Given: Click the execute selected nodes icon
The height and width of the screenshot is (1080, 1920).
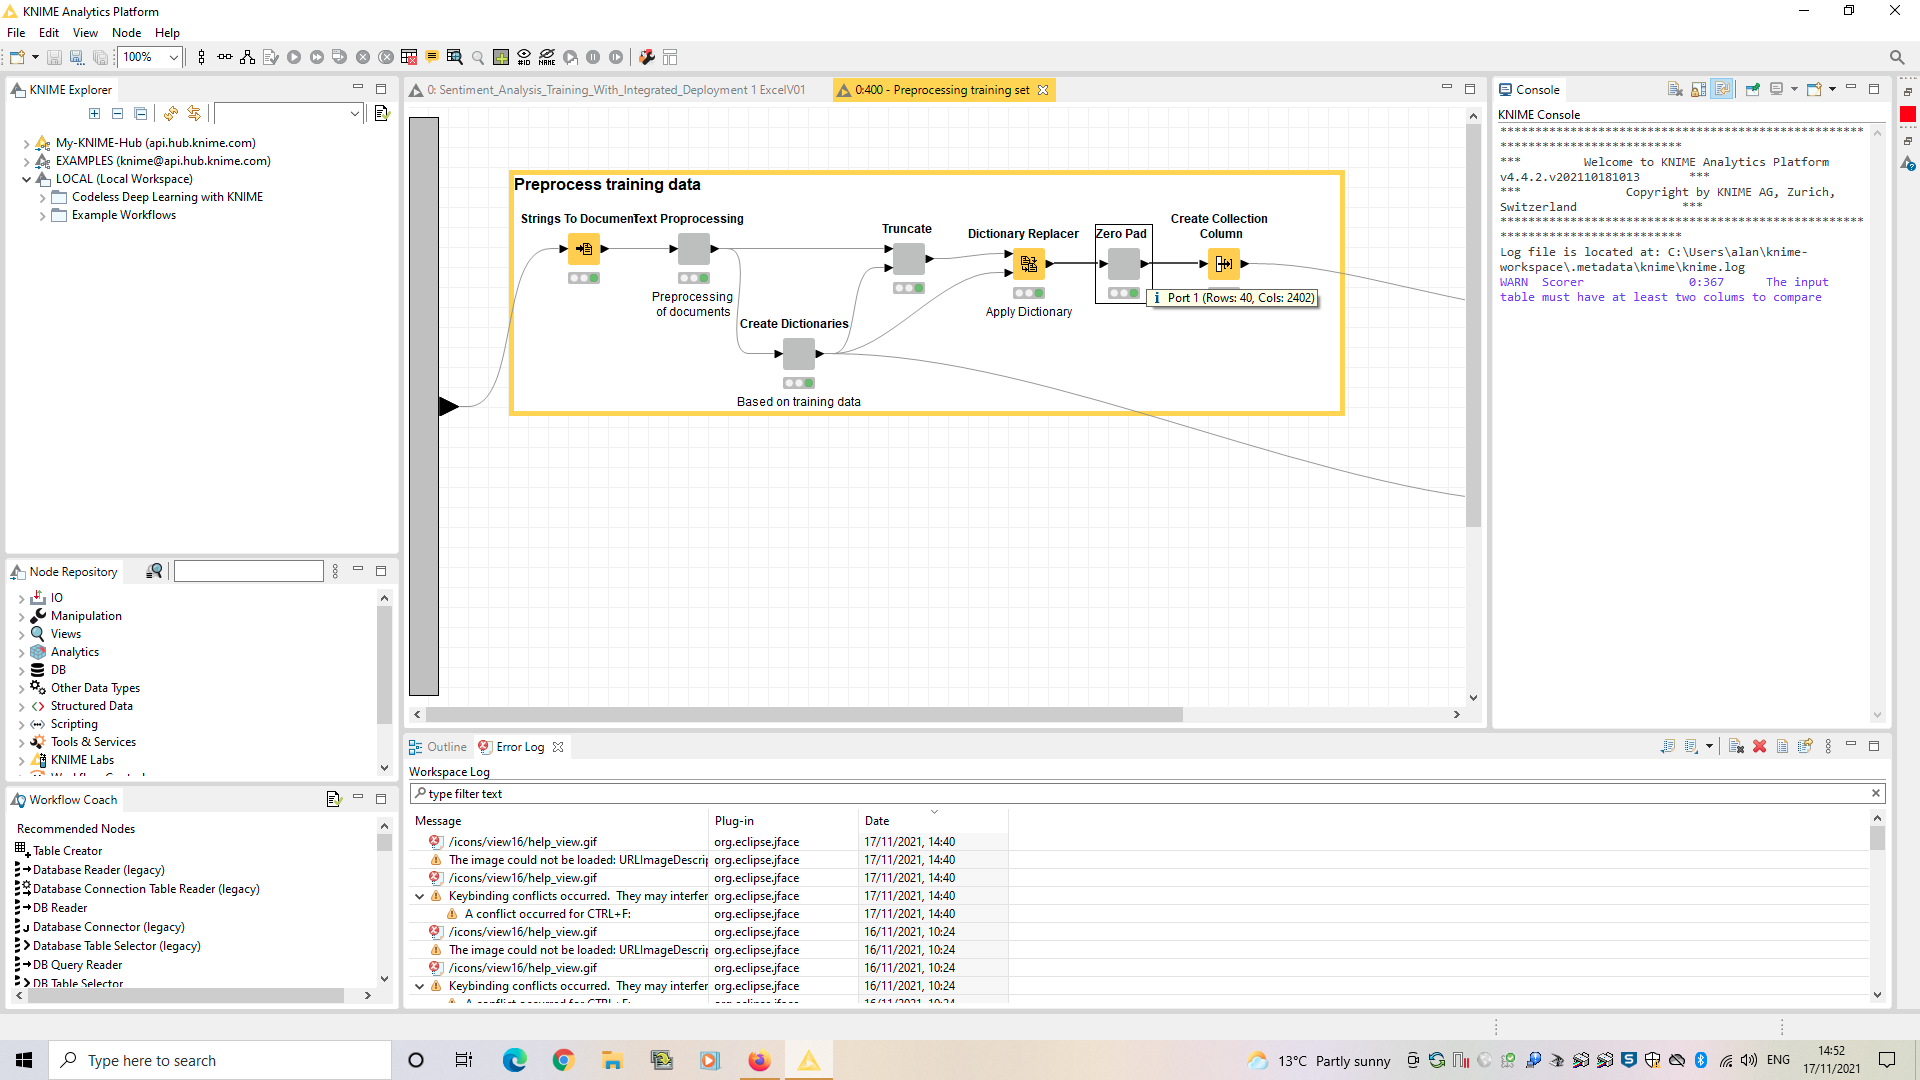Looking at the screenshot, I should [x=294, y=57].
